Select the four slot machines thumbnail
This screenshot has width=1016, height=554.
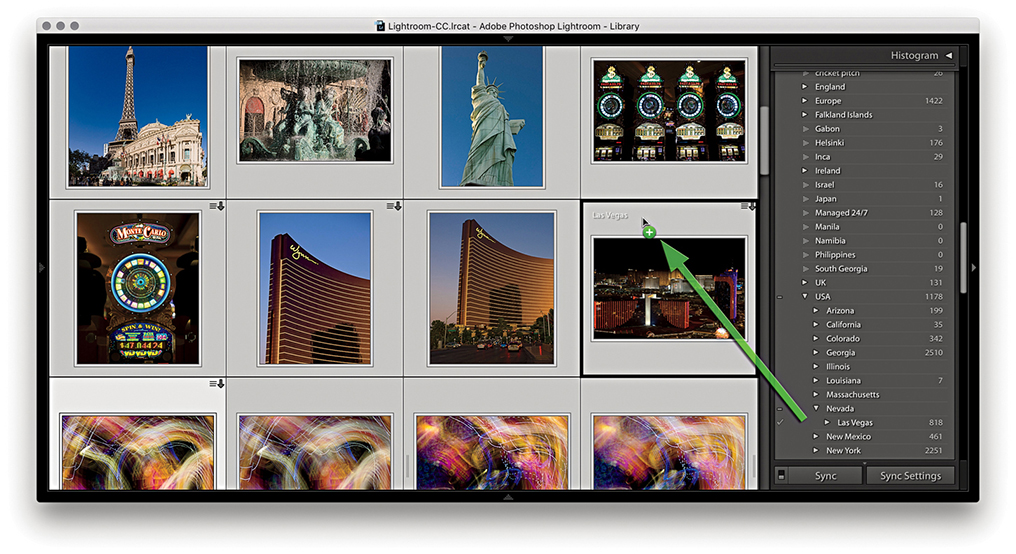coord(669,111)
